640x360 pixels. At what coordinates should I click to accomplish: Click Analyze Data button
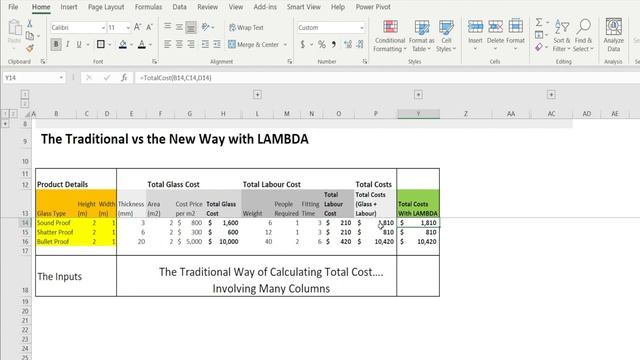(613, 36)
